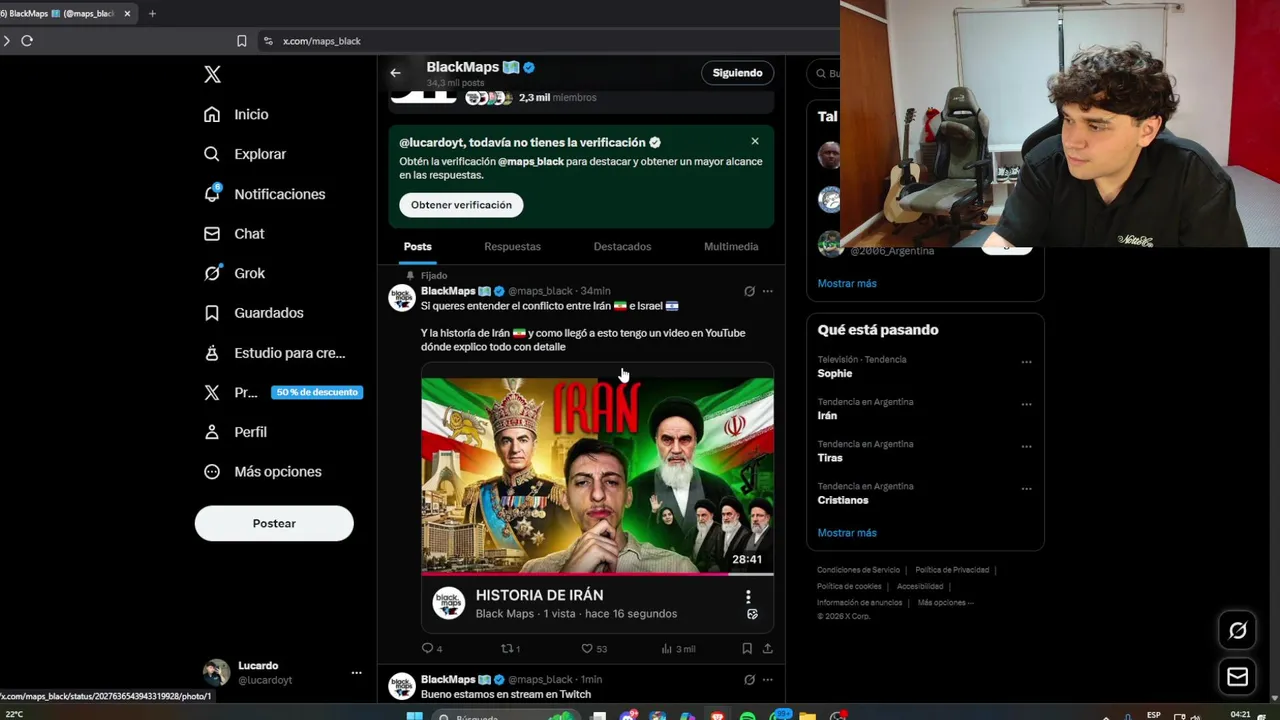Open the floating Grok button
The height and width of the screenshot is (720, 1280).
click(x=1237, y=630)
